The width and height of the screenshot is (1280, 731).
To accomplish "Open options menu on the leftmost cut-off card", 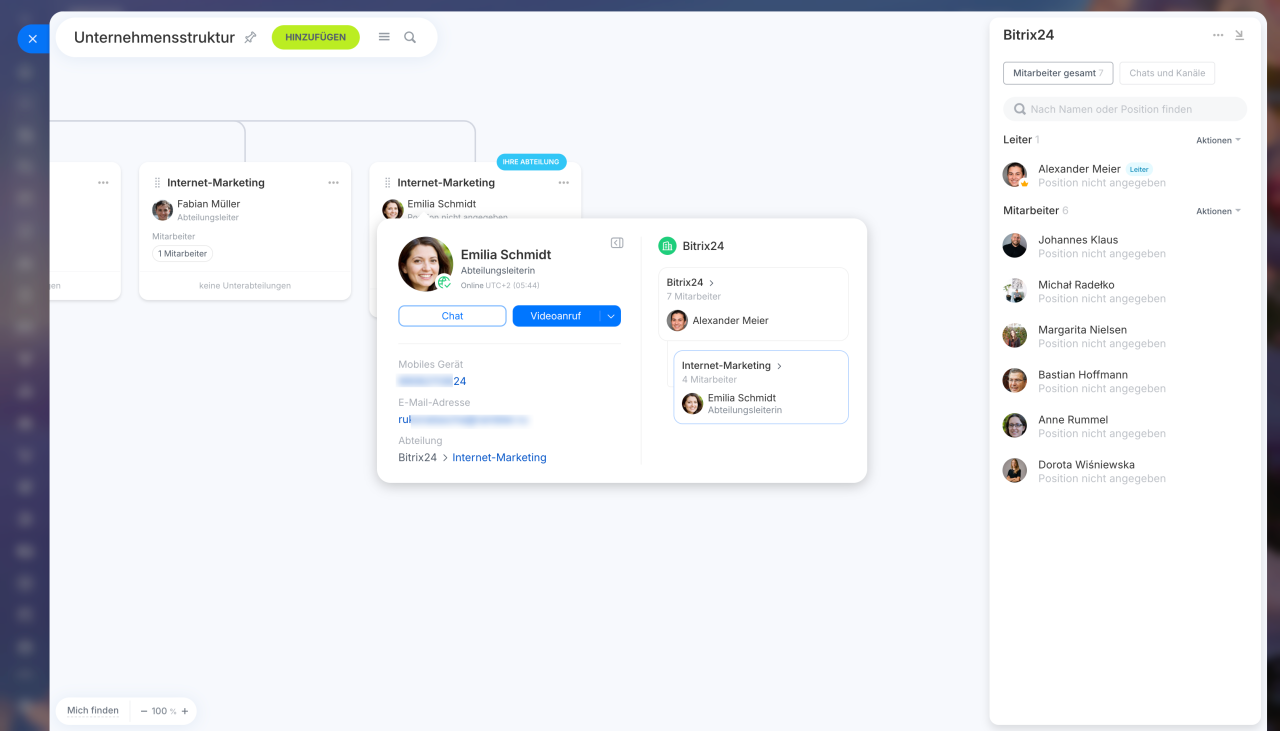I will pyautogui.click(x=103, y=183).
